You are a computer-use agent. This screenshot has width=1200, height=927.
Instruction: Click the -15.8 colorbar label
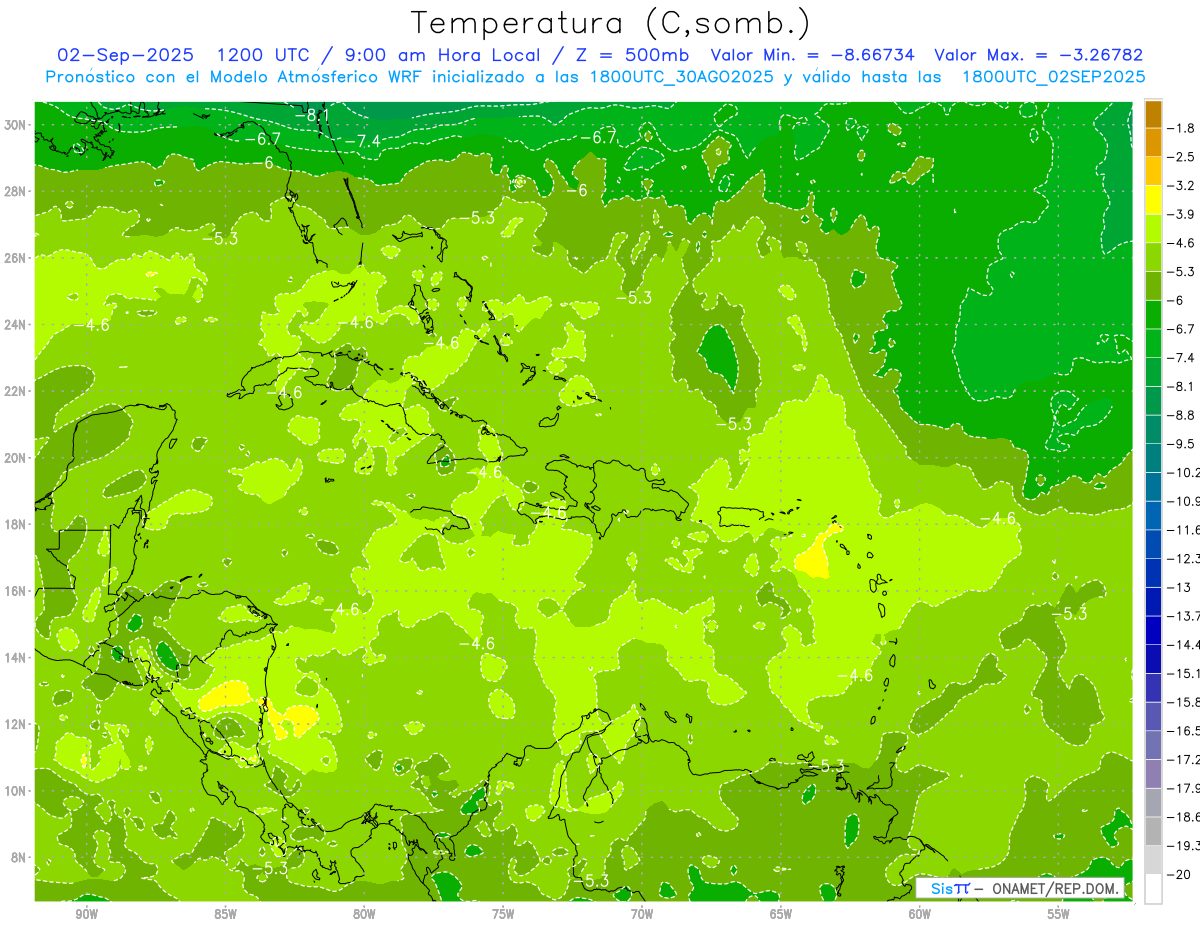(x=1185, y=702)
